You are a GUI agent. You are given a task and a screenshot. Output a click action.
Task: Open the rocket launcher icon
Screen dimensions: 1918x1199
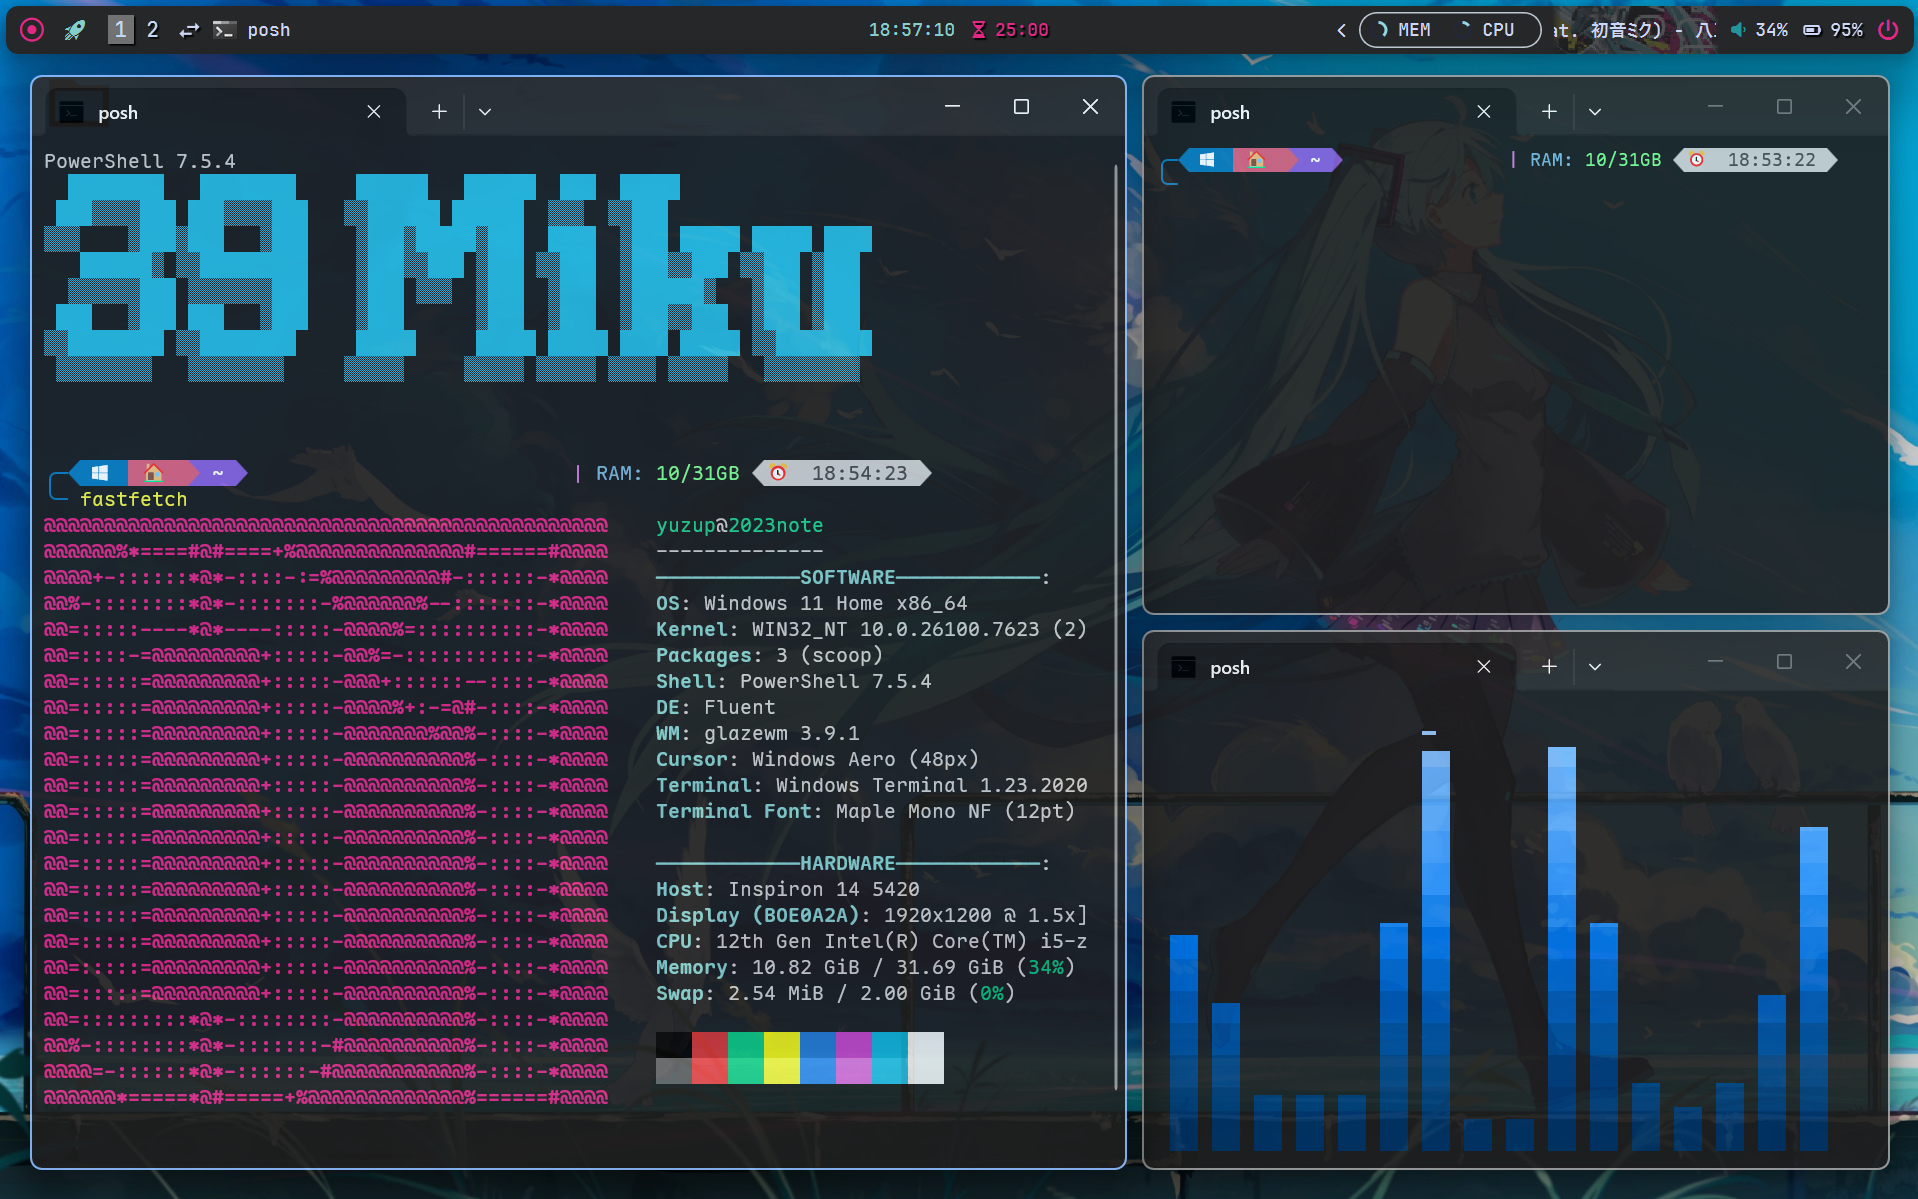tap(75, 30)
